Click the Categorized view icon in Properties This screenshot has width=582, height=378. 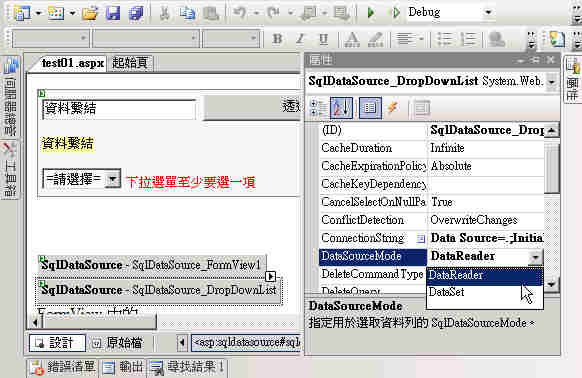[x=317, y=108]
